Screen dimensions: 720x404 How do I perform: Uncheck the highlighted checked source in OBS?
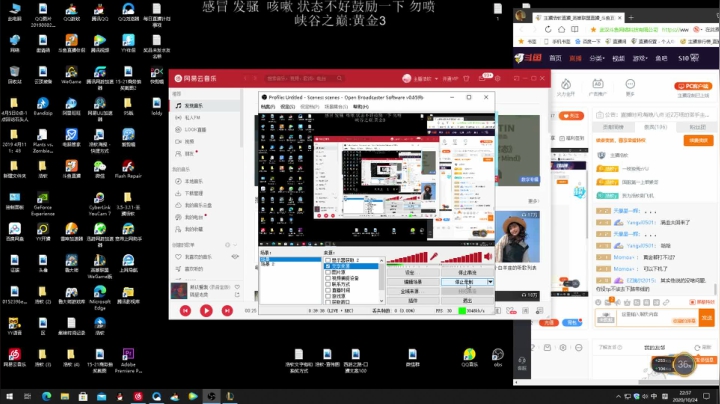[x=328, y=266]
